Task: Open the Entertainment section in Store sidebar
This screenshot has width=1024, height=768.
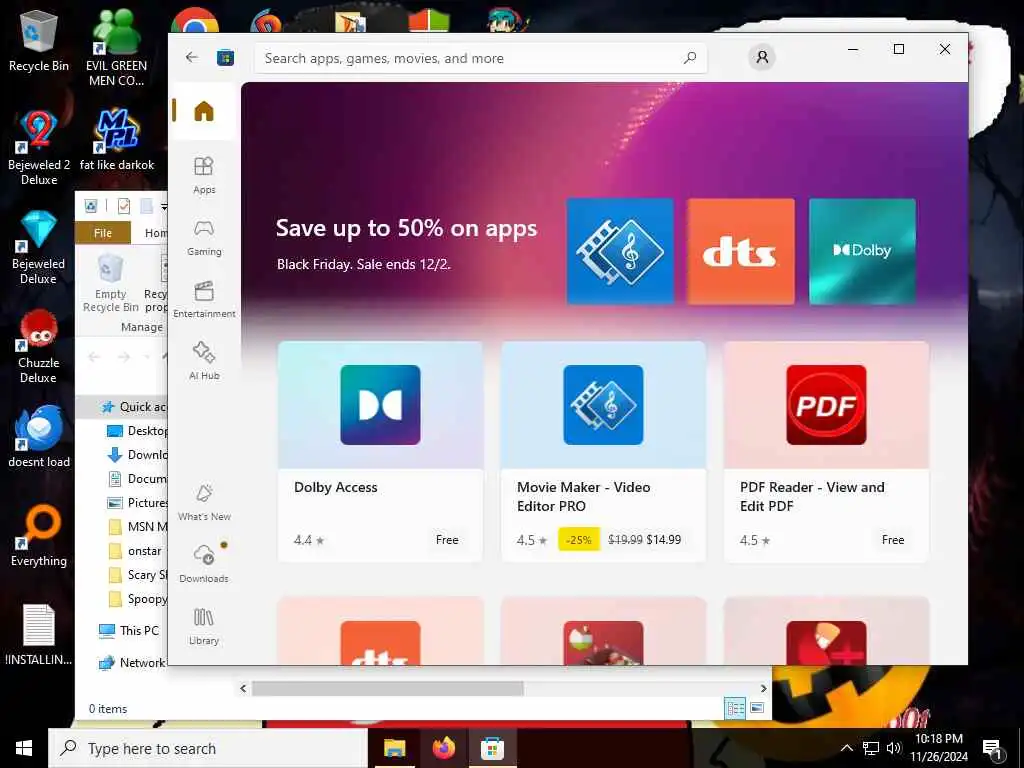Action: [x=204, y=299]
